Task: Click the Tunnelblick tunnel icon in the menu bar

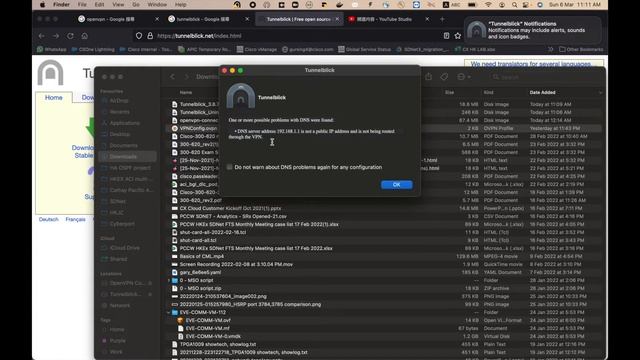Action: [237, 4]
